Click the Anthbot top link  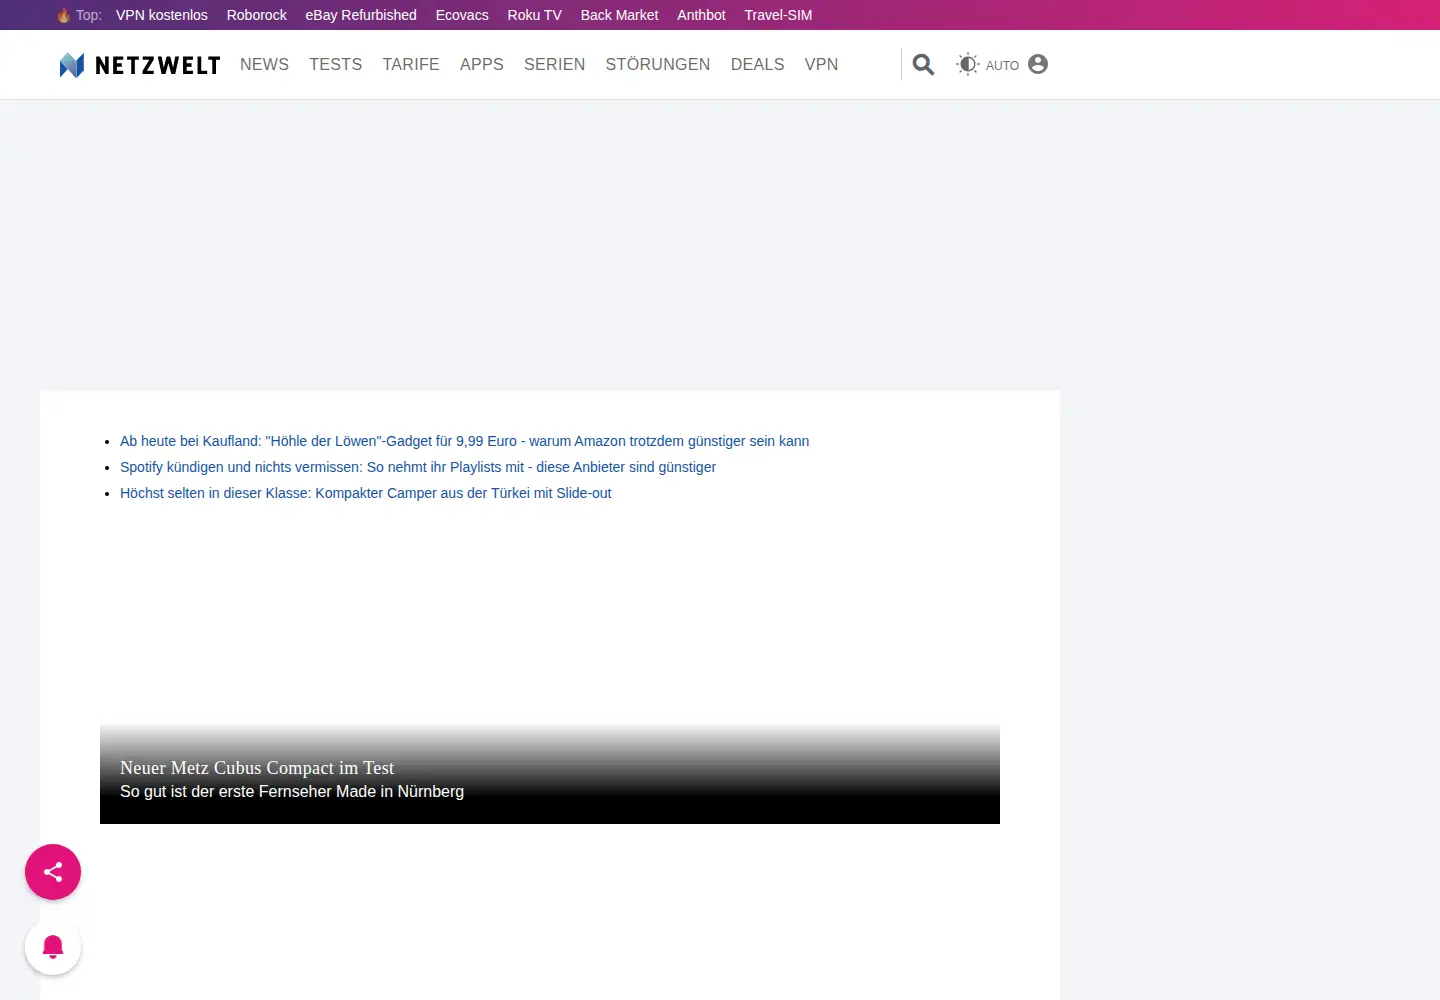[x=701, y=15]
